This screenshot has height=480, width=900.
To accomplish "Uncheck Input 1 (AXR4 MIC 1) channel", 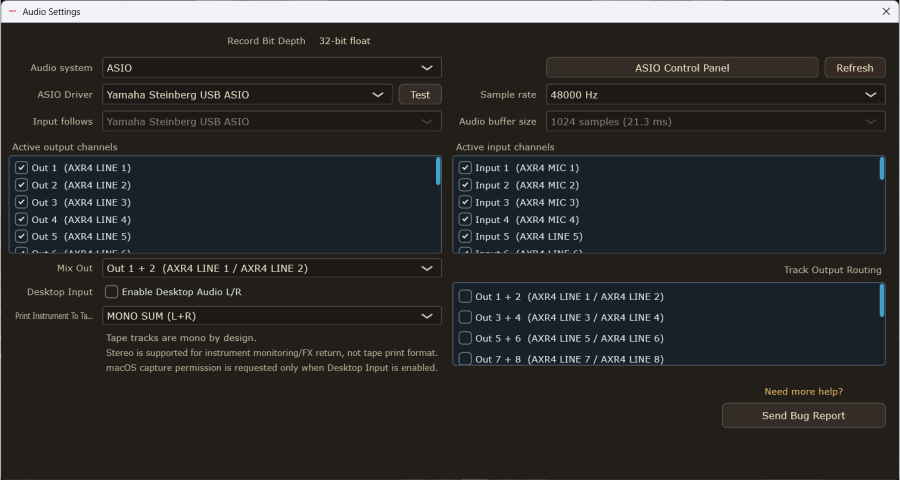I will 465,168.
